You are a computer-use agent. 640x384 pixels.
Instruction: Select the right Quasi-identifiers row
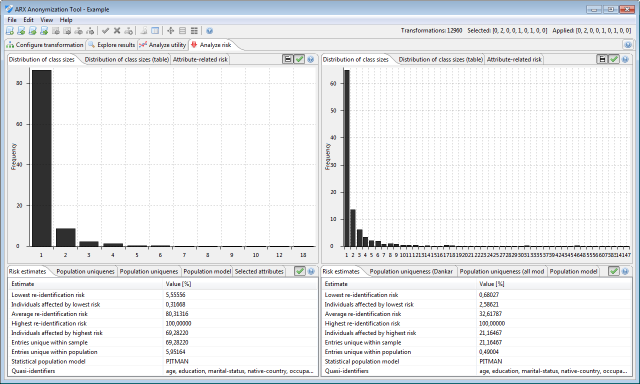coord(477,371)
